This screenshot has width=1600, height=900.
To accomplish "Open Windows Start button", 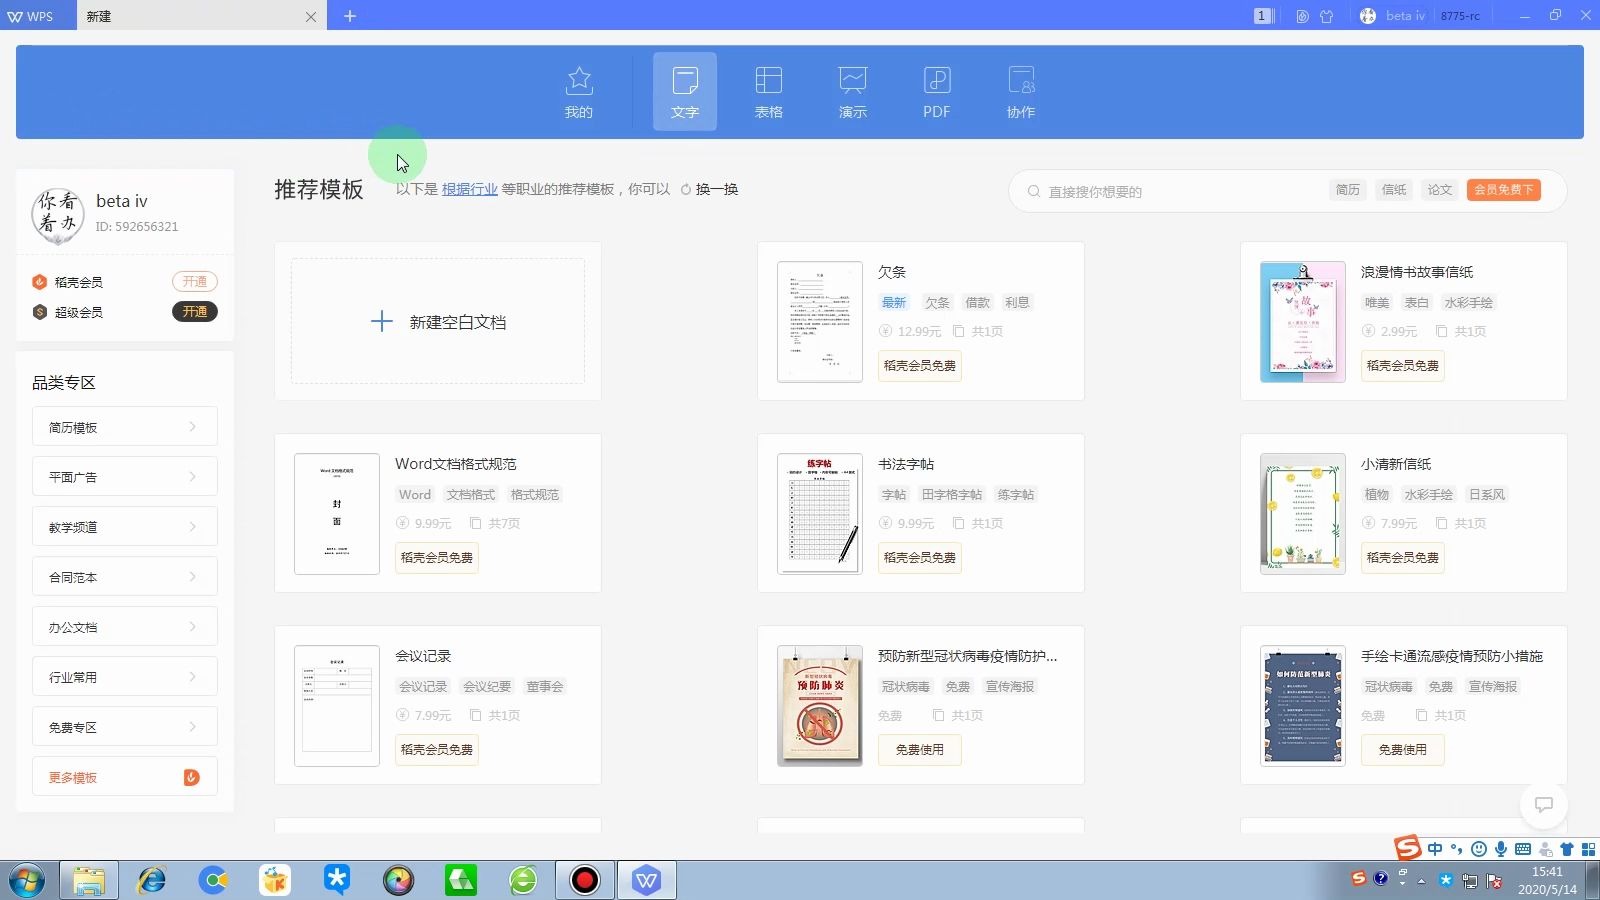I will (x=27, y=881).
